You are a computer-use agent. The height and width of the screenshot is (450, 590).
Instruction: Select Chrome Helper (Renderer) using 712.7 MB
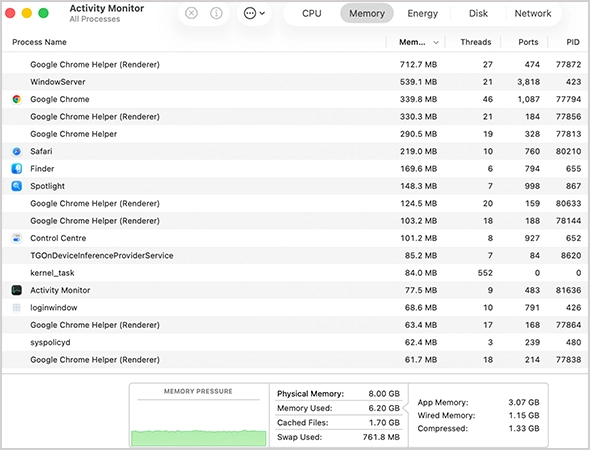(x=295, y=64)
